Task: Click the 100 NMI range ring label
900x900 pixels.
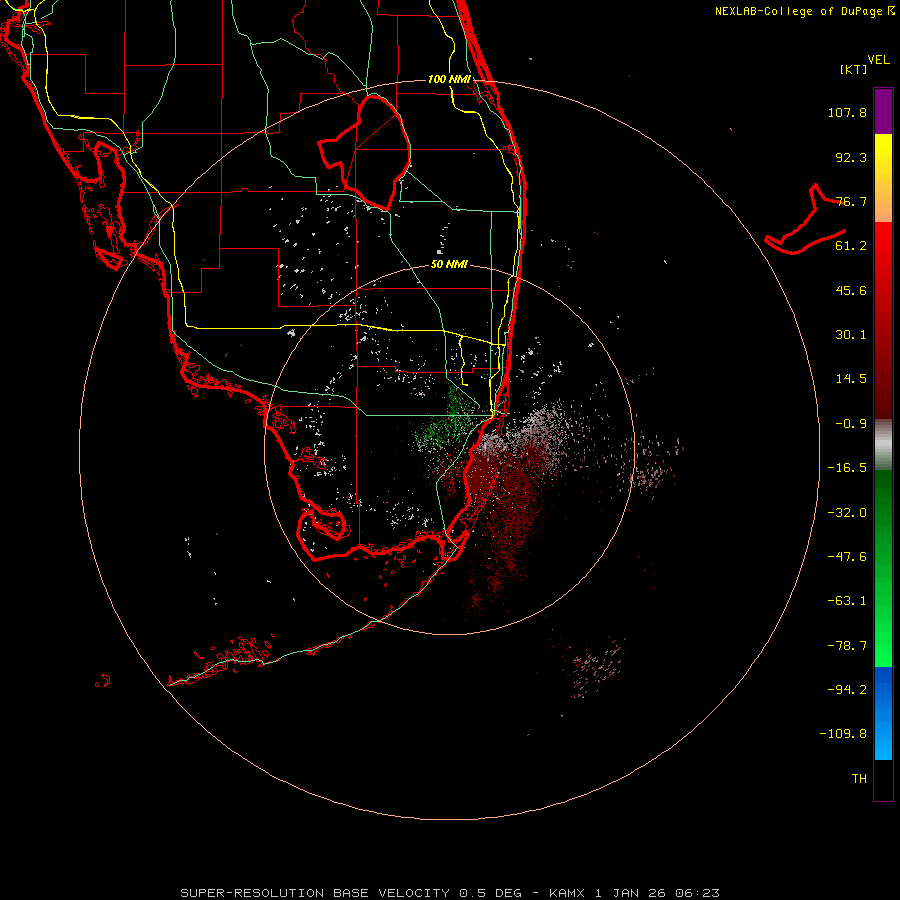Action: pyautogui.click(x=449, y=79)
